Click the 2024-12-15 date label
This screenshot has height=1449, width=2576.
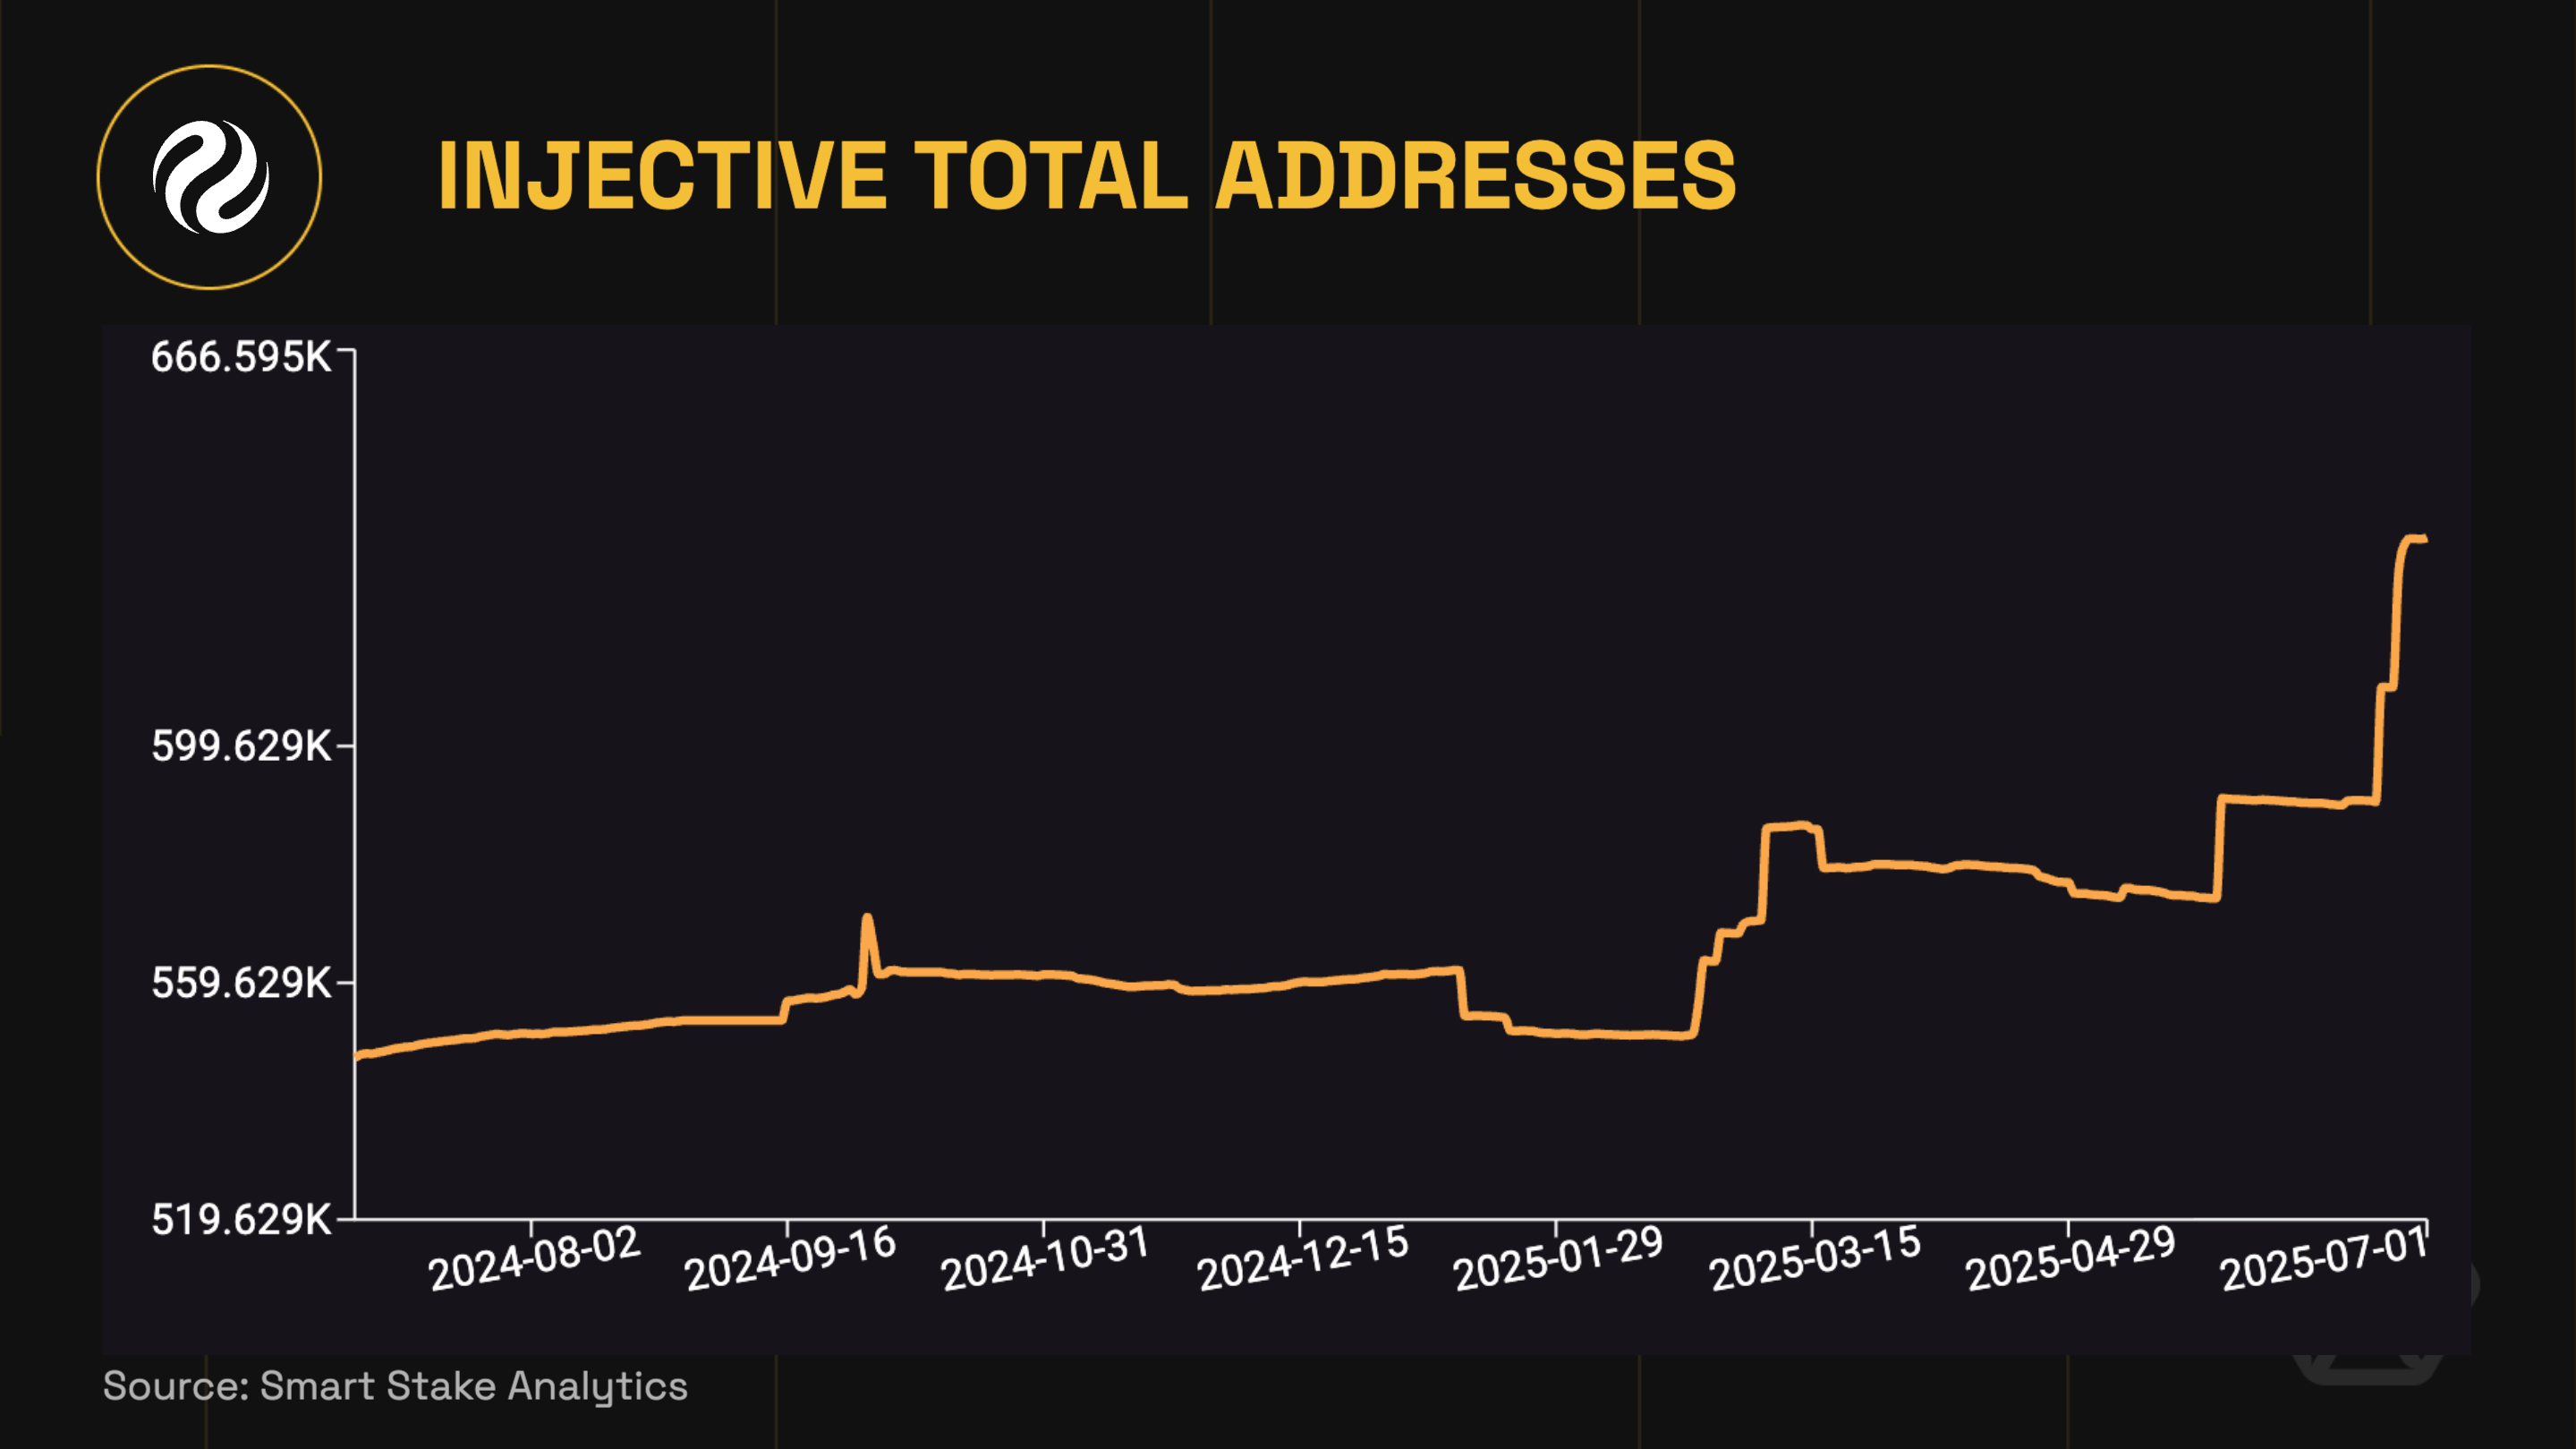point(1302,1259)
